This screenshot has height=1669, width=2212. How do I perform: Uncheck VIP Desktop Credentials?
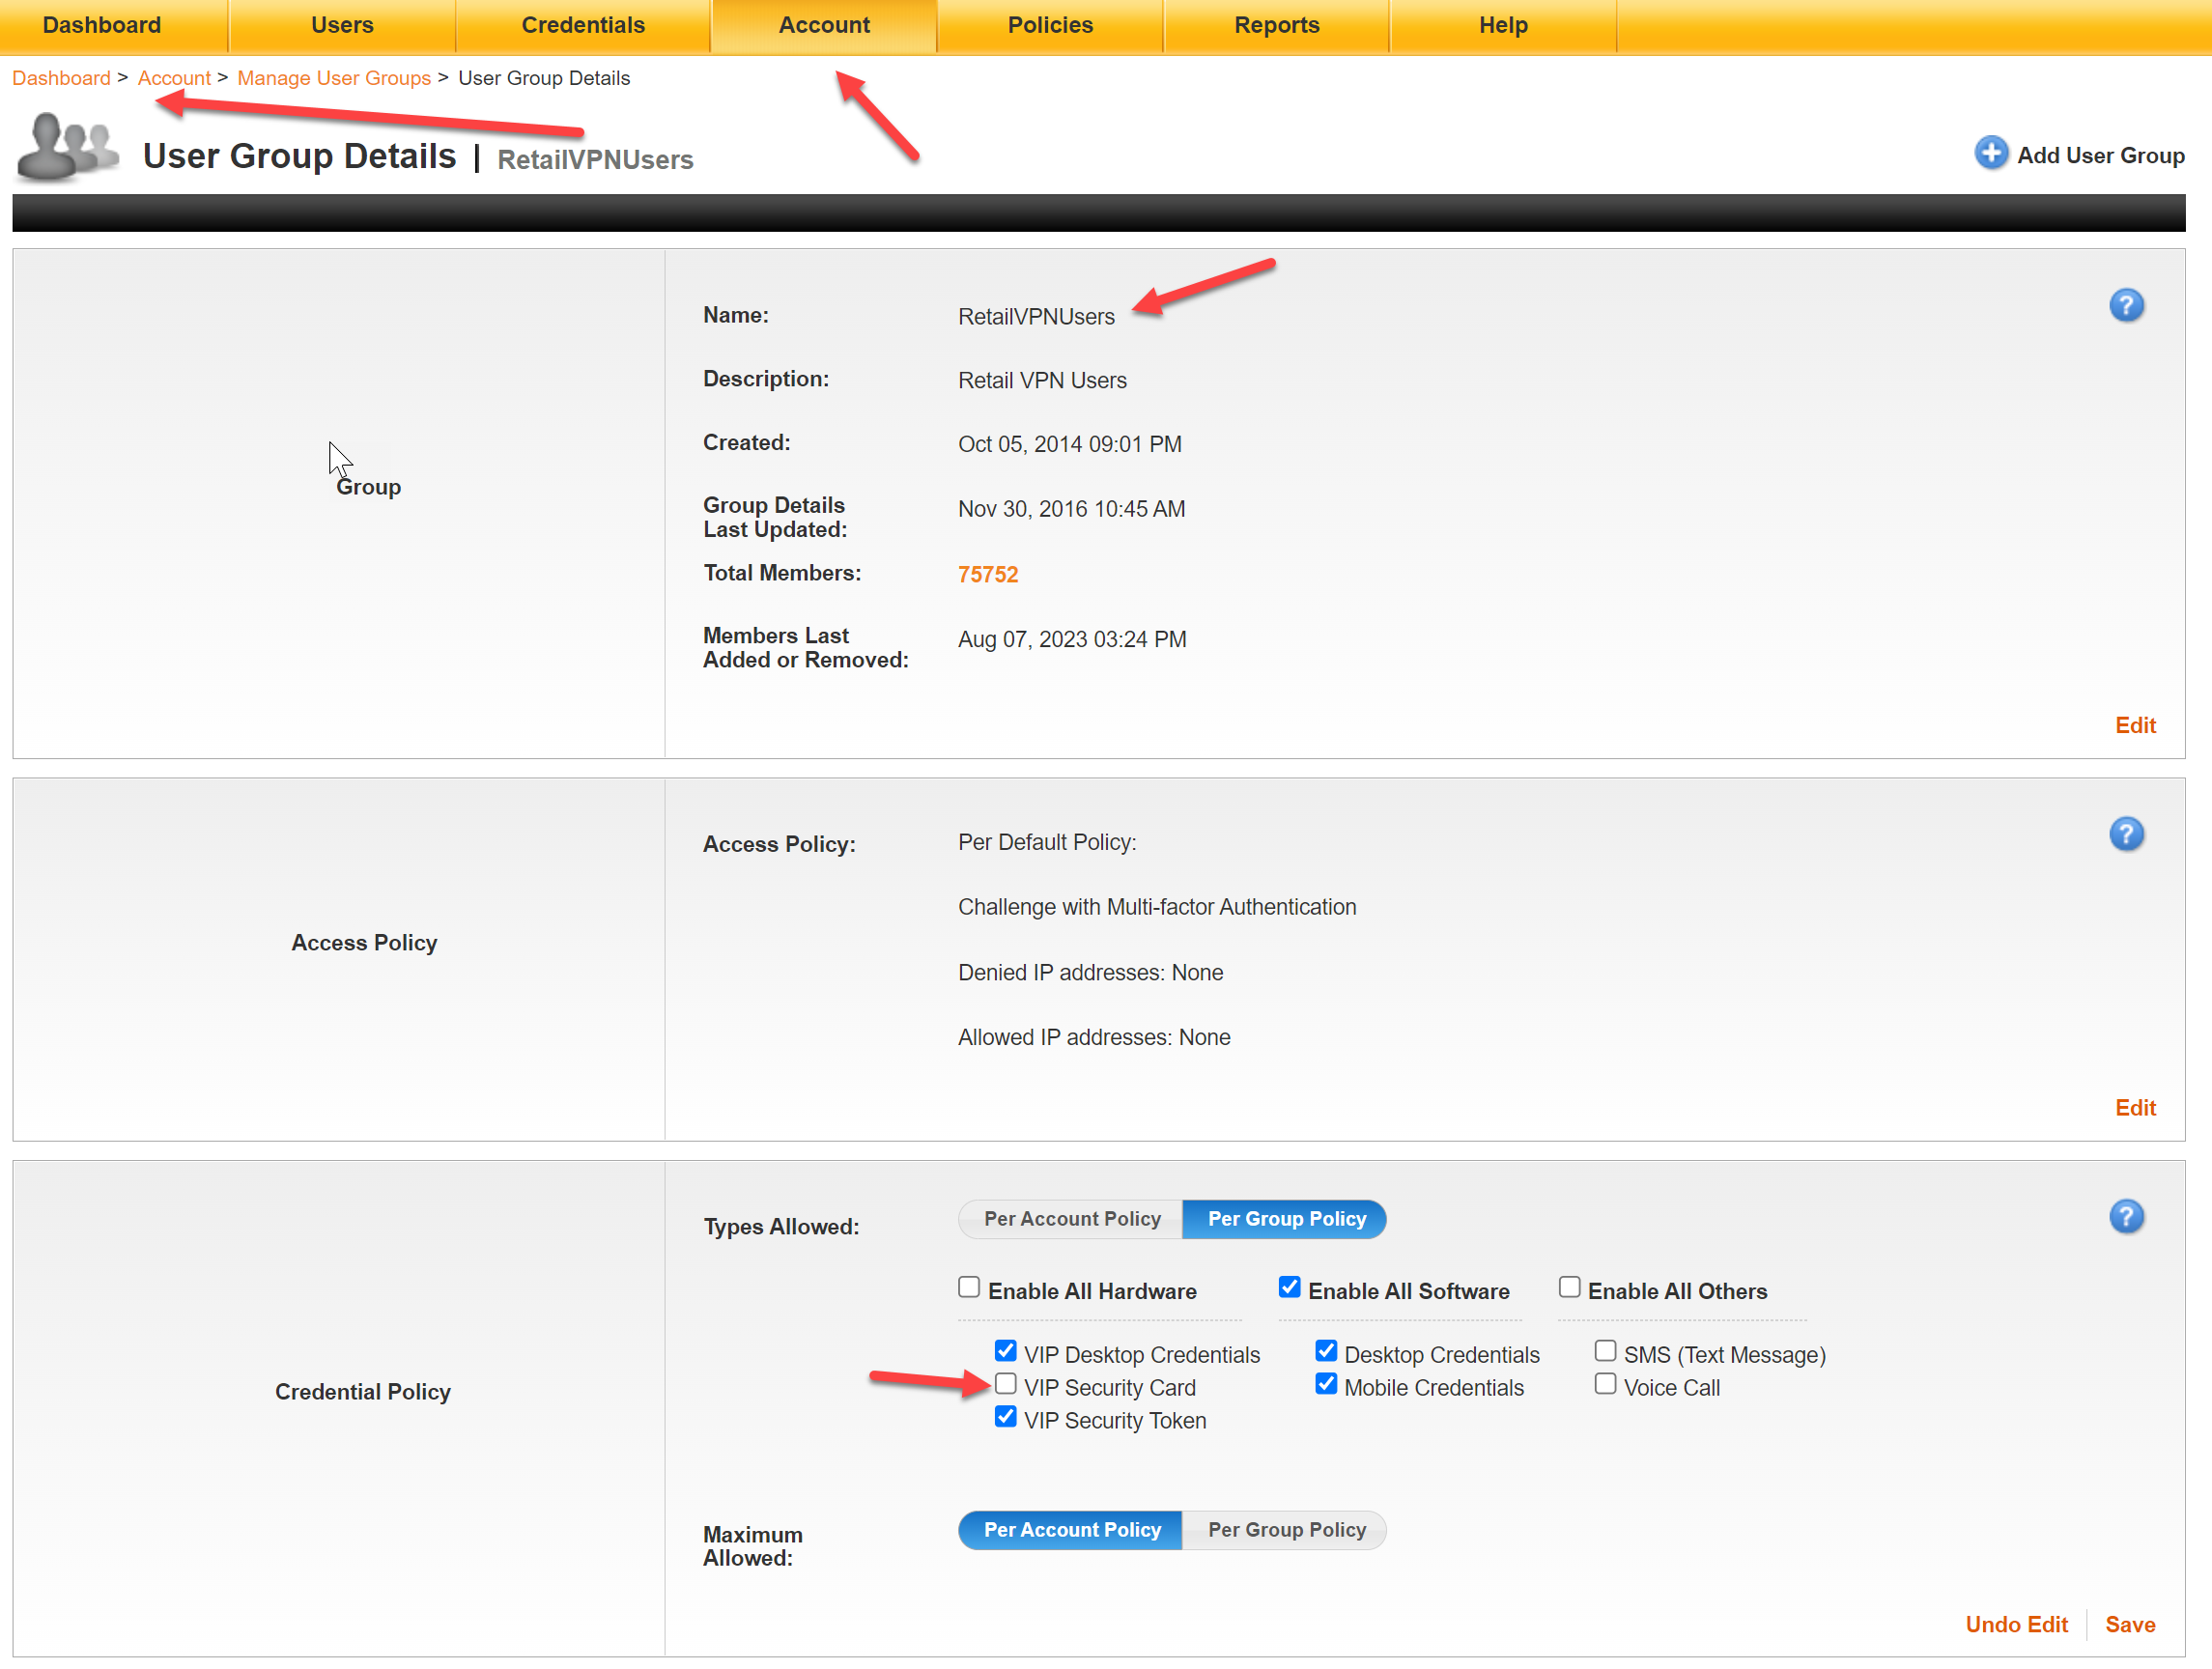click(1005, 1351)
